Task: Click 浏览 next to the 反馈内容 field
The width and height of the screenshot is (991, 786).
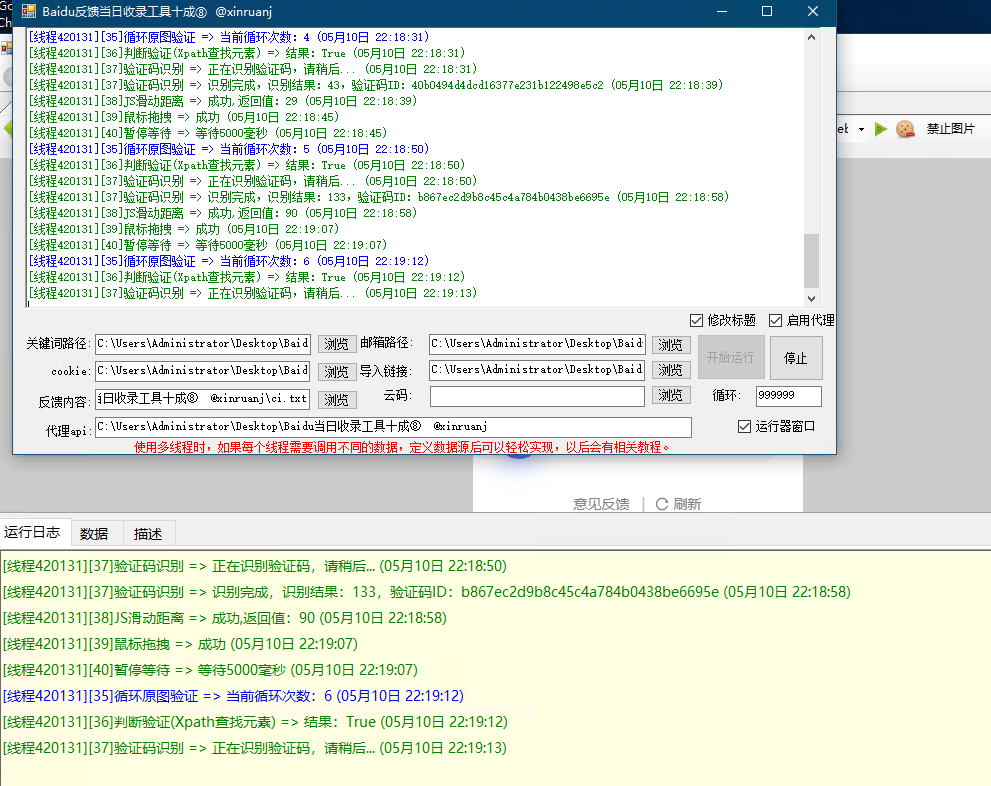Action: coord(336,399)
